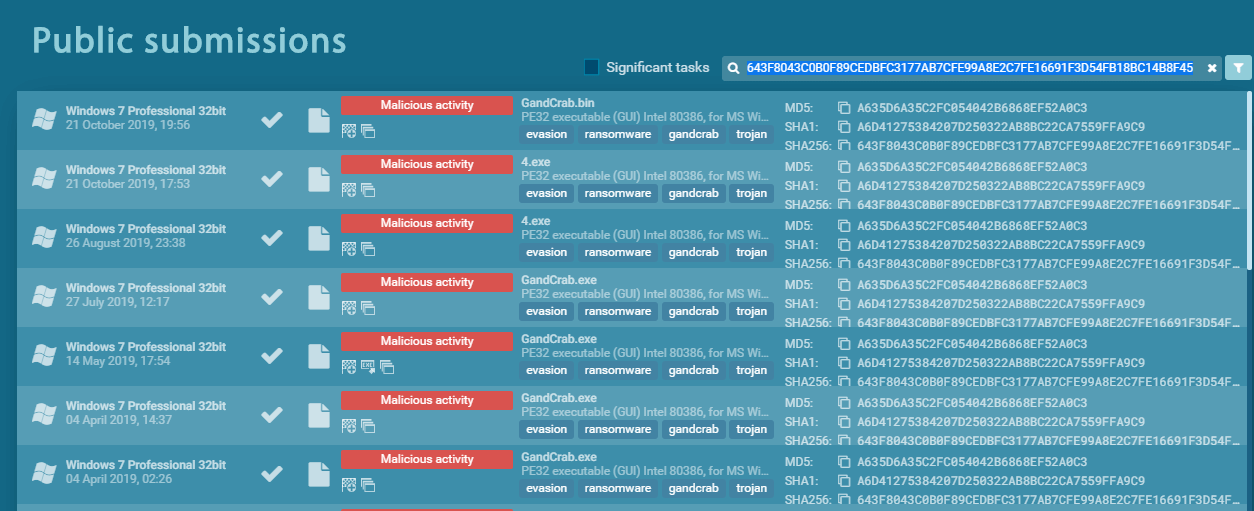Copy SHA256 hash of GandCrab.bin row
This screenshot has width=1254, height=511.
point(843,146)
